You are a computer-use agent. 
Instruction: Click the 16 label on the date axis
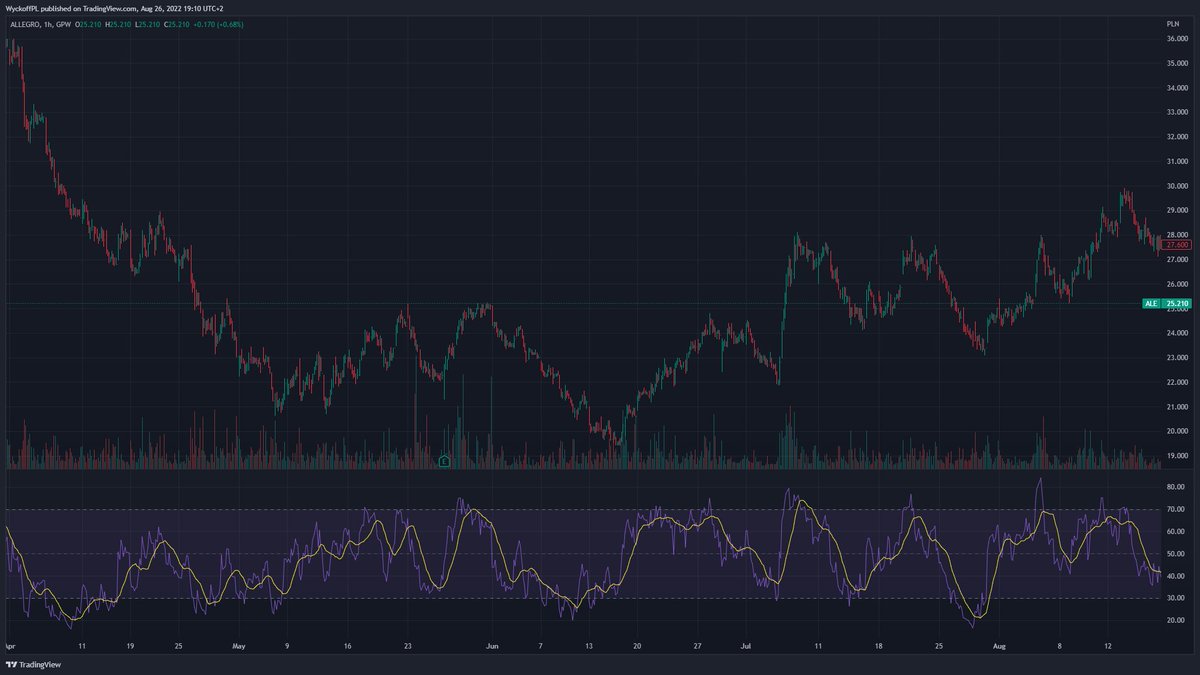[347, 646]
